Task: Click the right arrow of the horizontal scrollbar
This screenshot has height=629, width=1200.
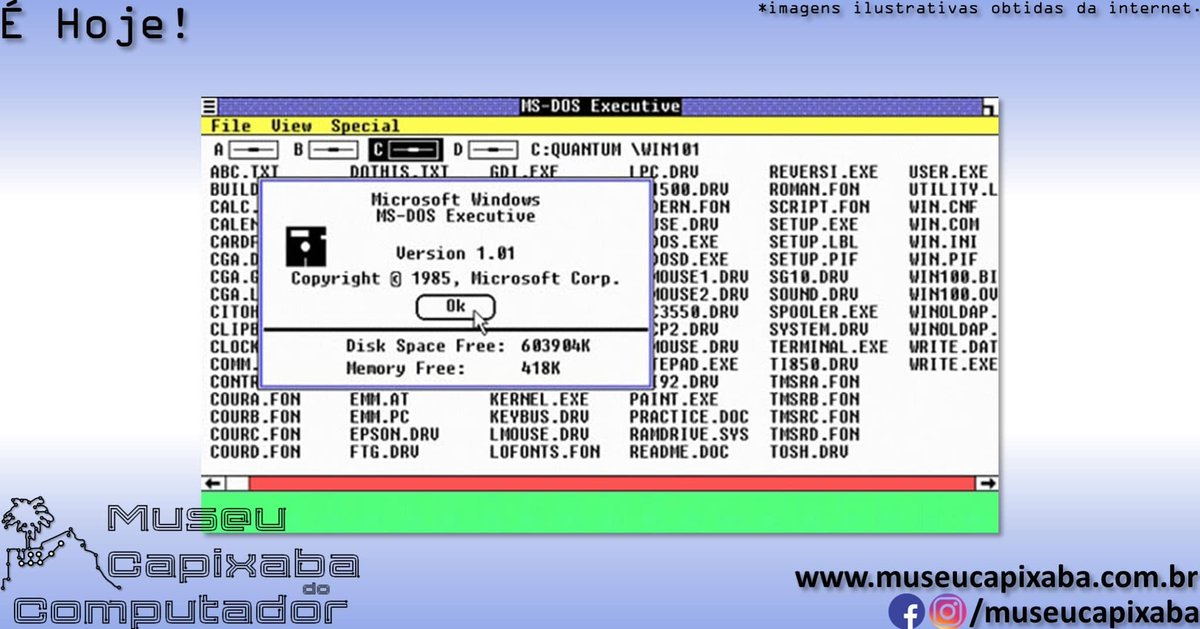Action: [x=988, y=482]
